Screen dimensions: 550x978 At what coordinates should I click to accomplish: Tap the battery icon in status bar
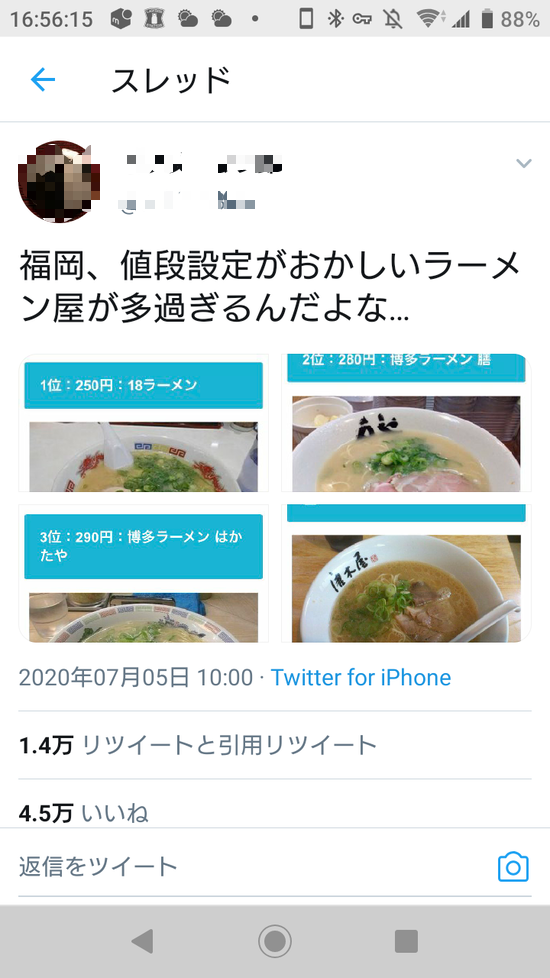(x=487, y=19)
